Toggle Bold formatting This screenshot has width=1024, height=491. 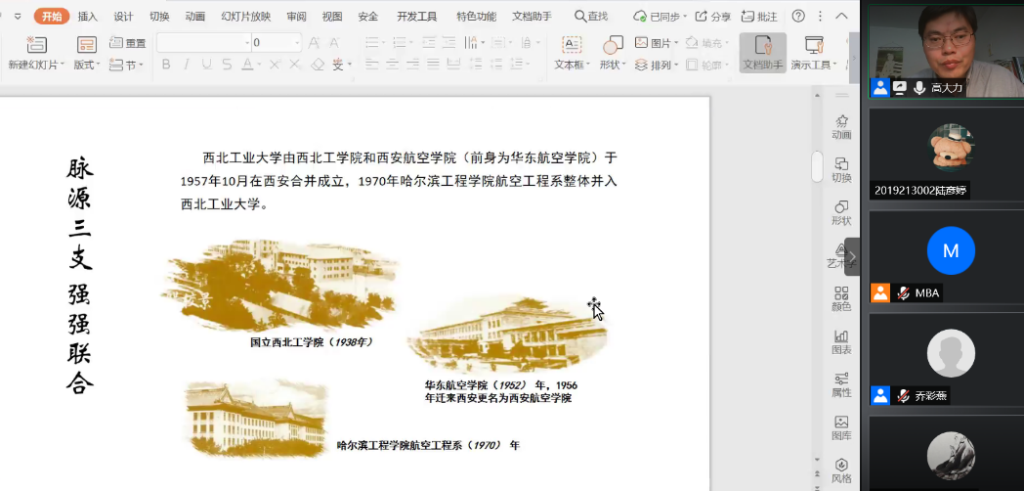pos(166,65)
